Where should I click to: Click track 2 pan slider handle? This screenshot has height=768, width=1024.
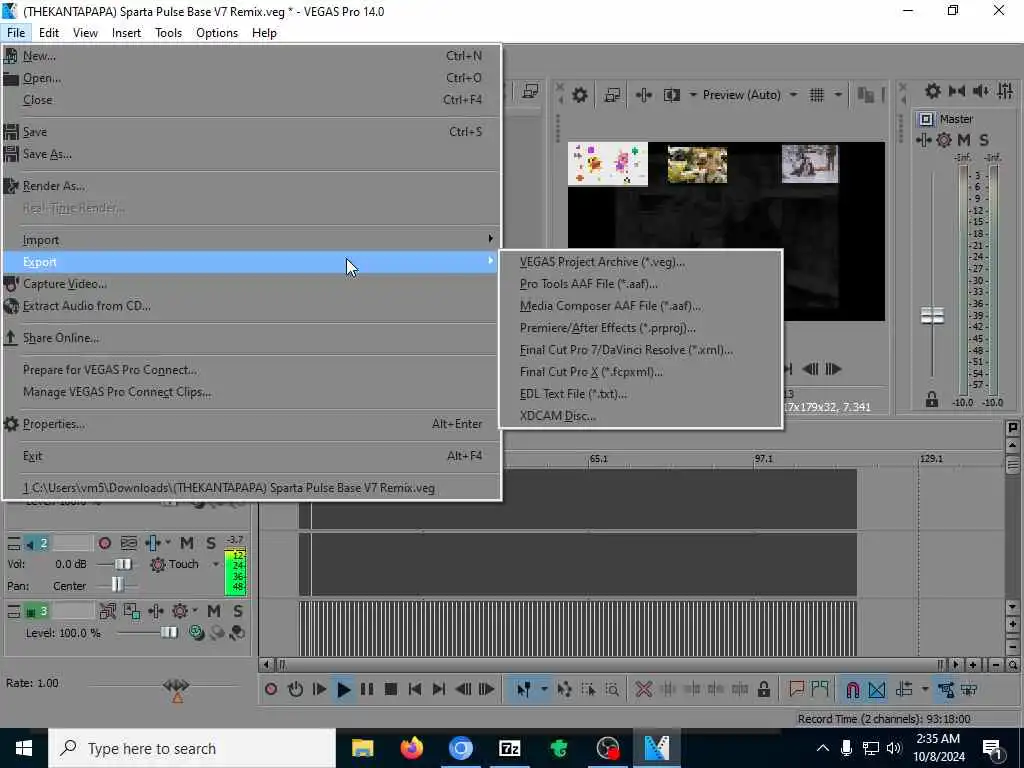click(x=117, y=584)
